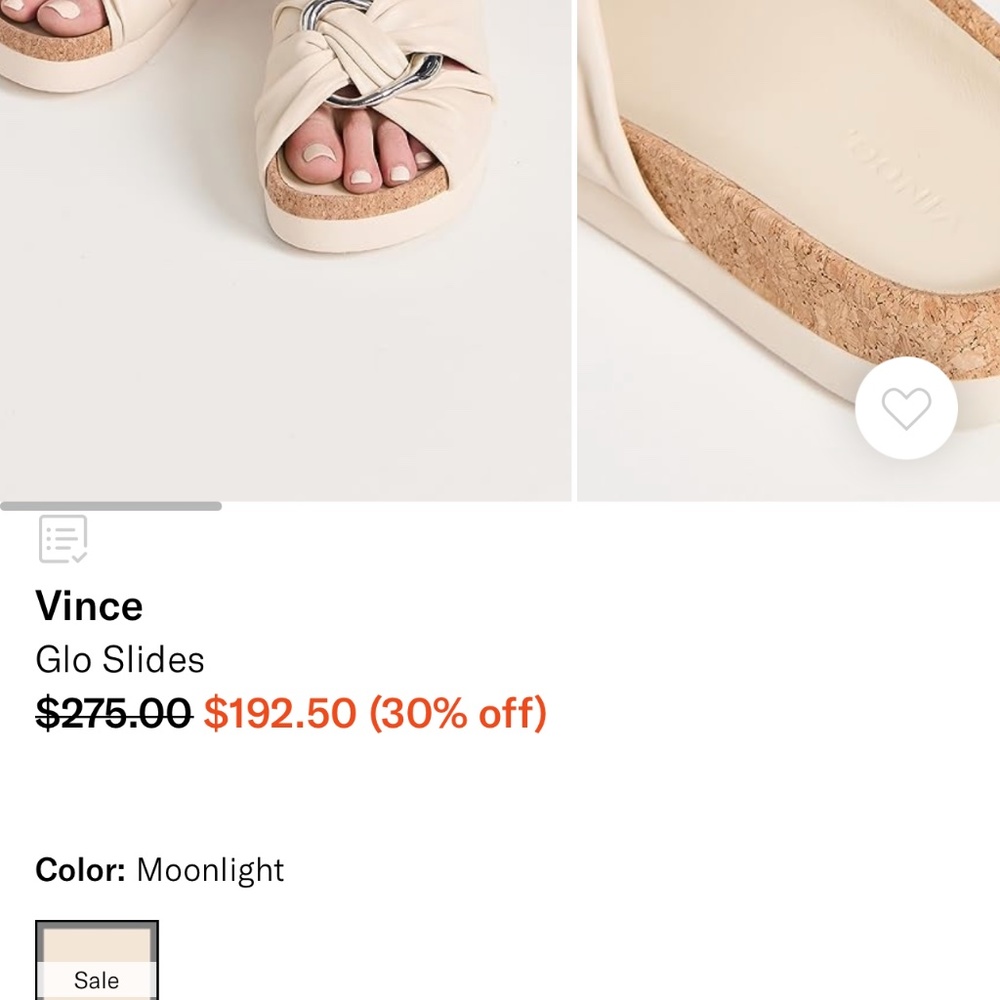Click the Sale badge on the color swatch
1000x1000 pixels.
pyautogui.click(x=96, y=980)
